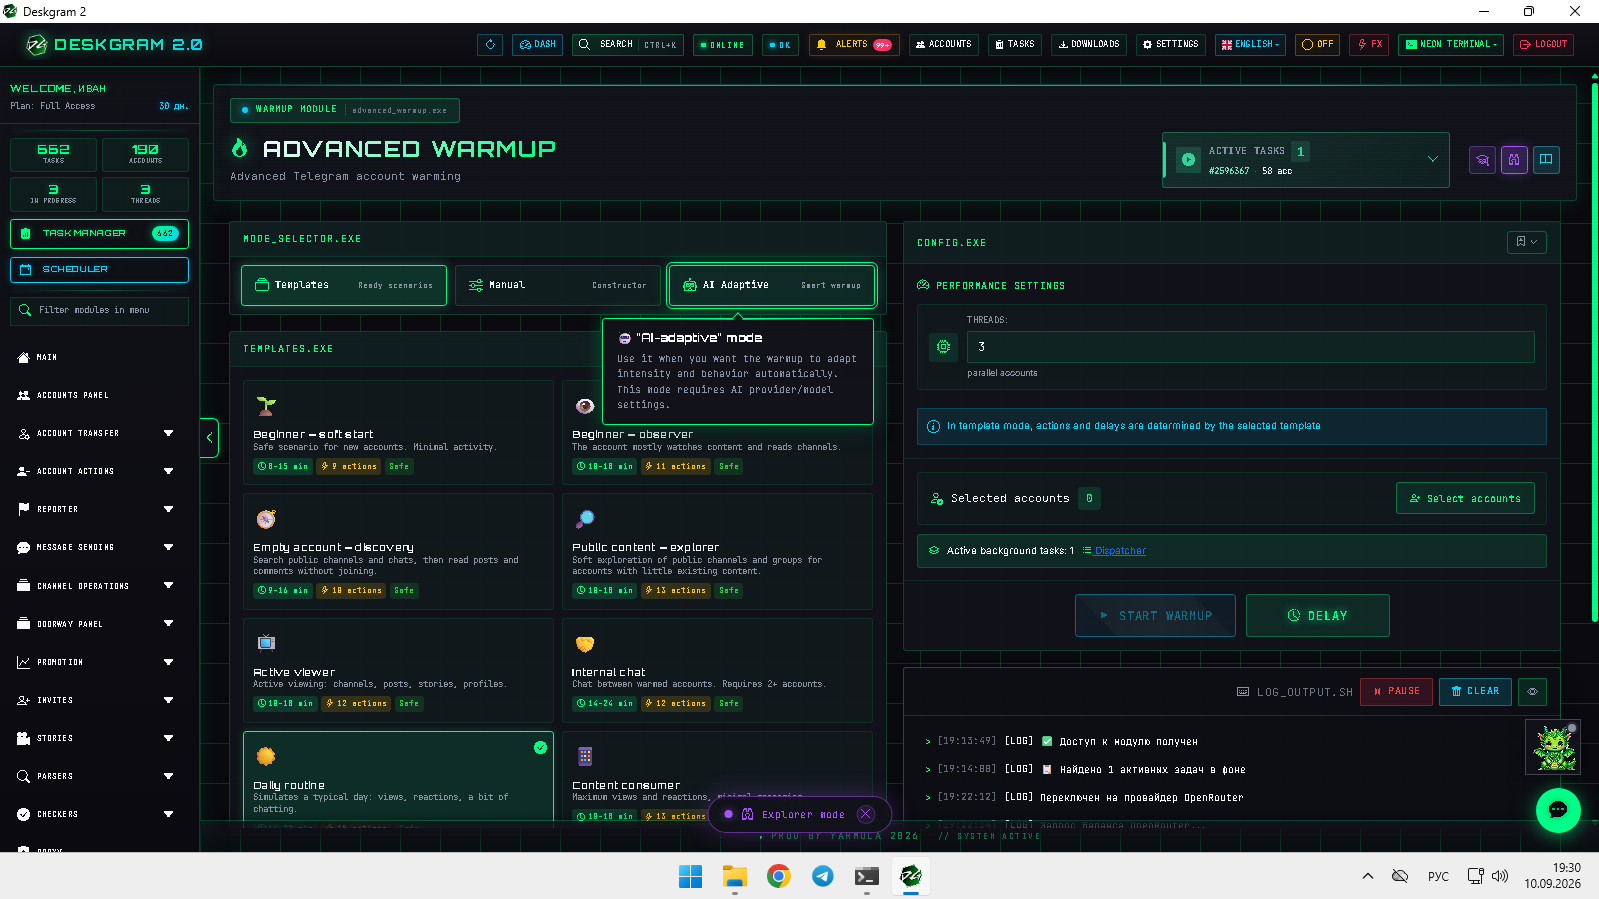
Task: Click the SEARCH field in the header
Action: point(628,44)
